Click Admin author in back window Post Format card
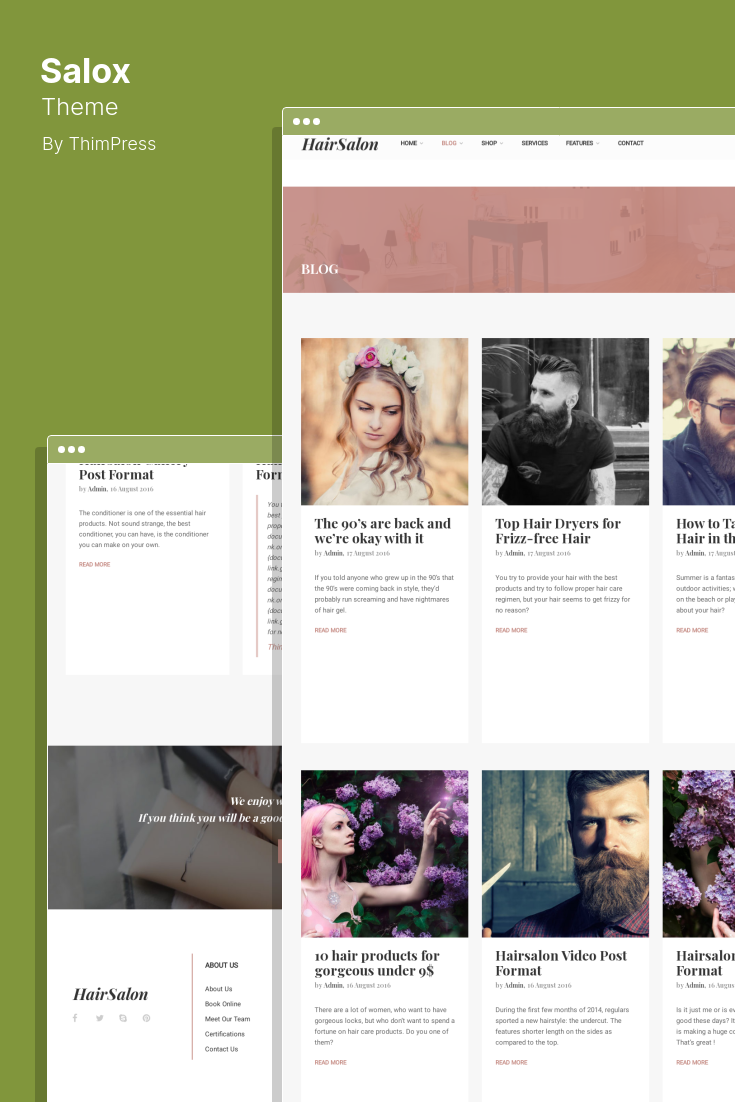Image resolution: width=735 pixels, height=1102 pixels. tap(97, 488)
